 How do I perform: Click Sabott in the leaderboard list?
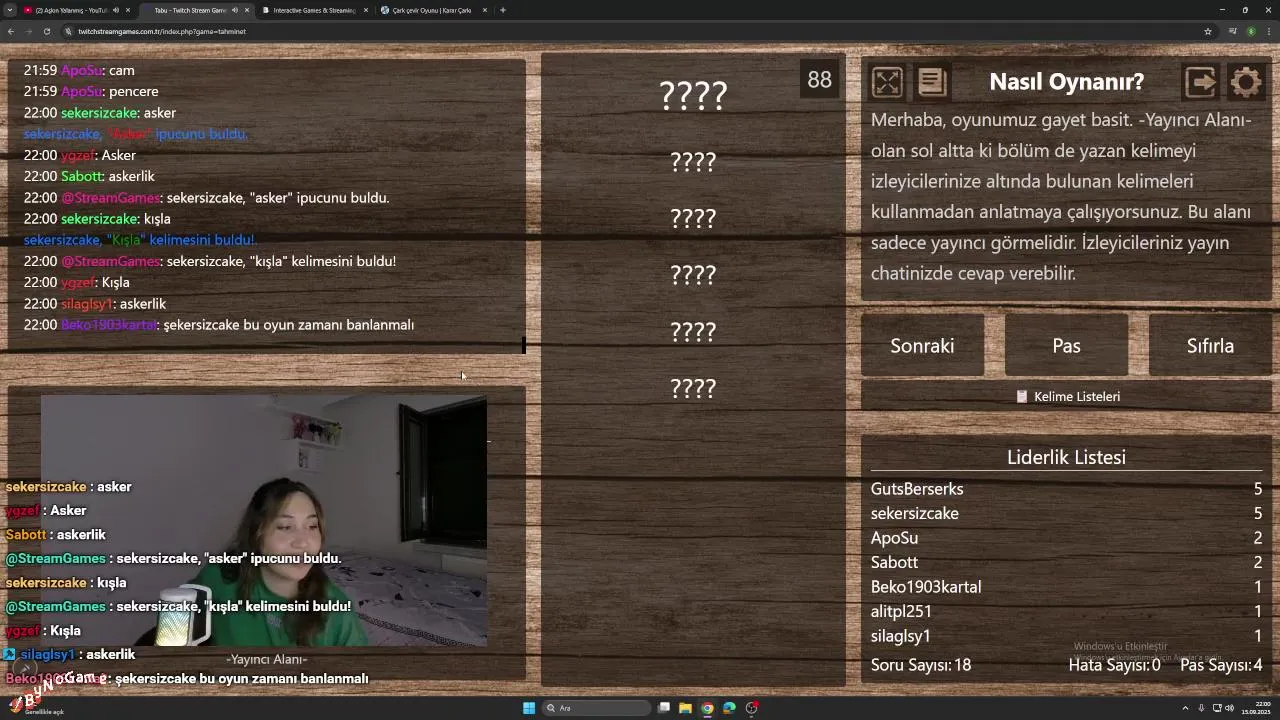[x=894, y=563]
